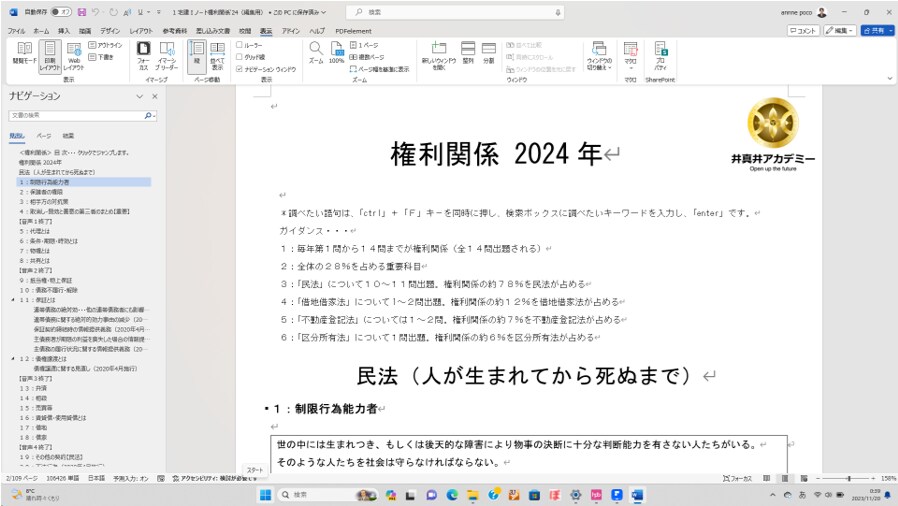Close the Navigation pane
The image size is (898, 506).
(155, 97)
